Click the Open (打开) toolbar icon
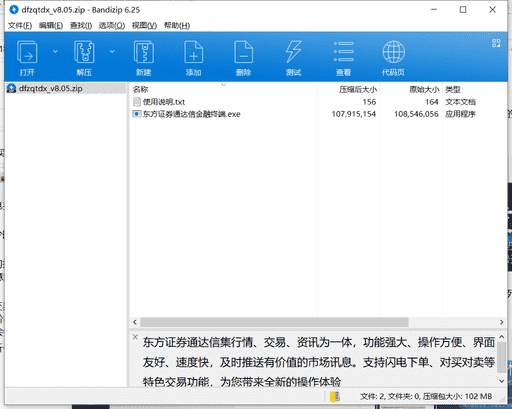Viewport: 512px width, 409px height. (27, 52)
